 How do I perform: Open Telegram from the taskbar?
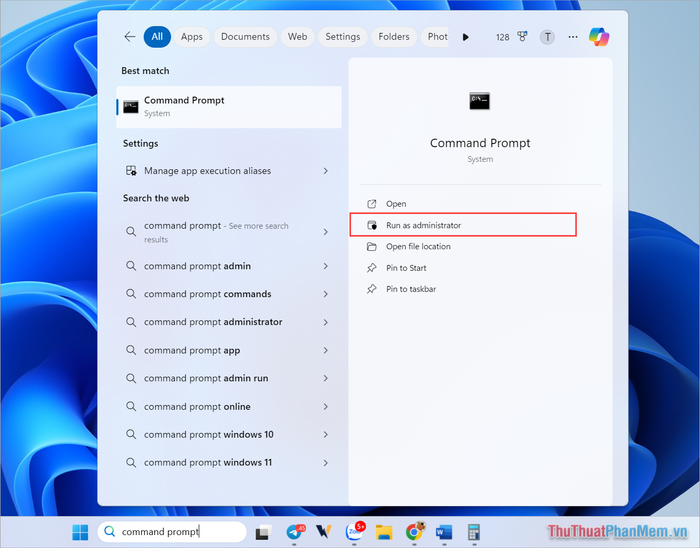tap(295, 532)
